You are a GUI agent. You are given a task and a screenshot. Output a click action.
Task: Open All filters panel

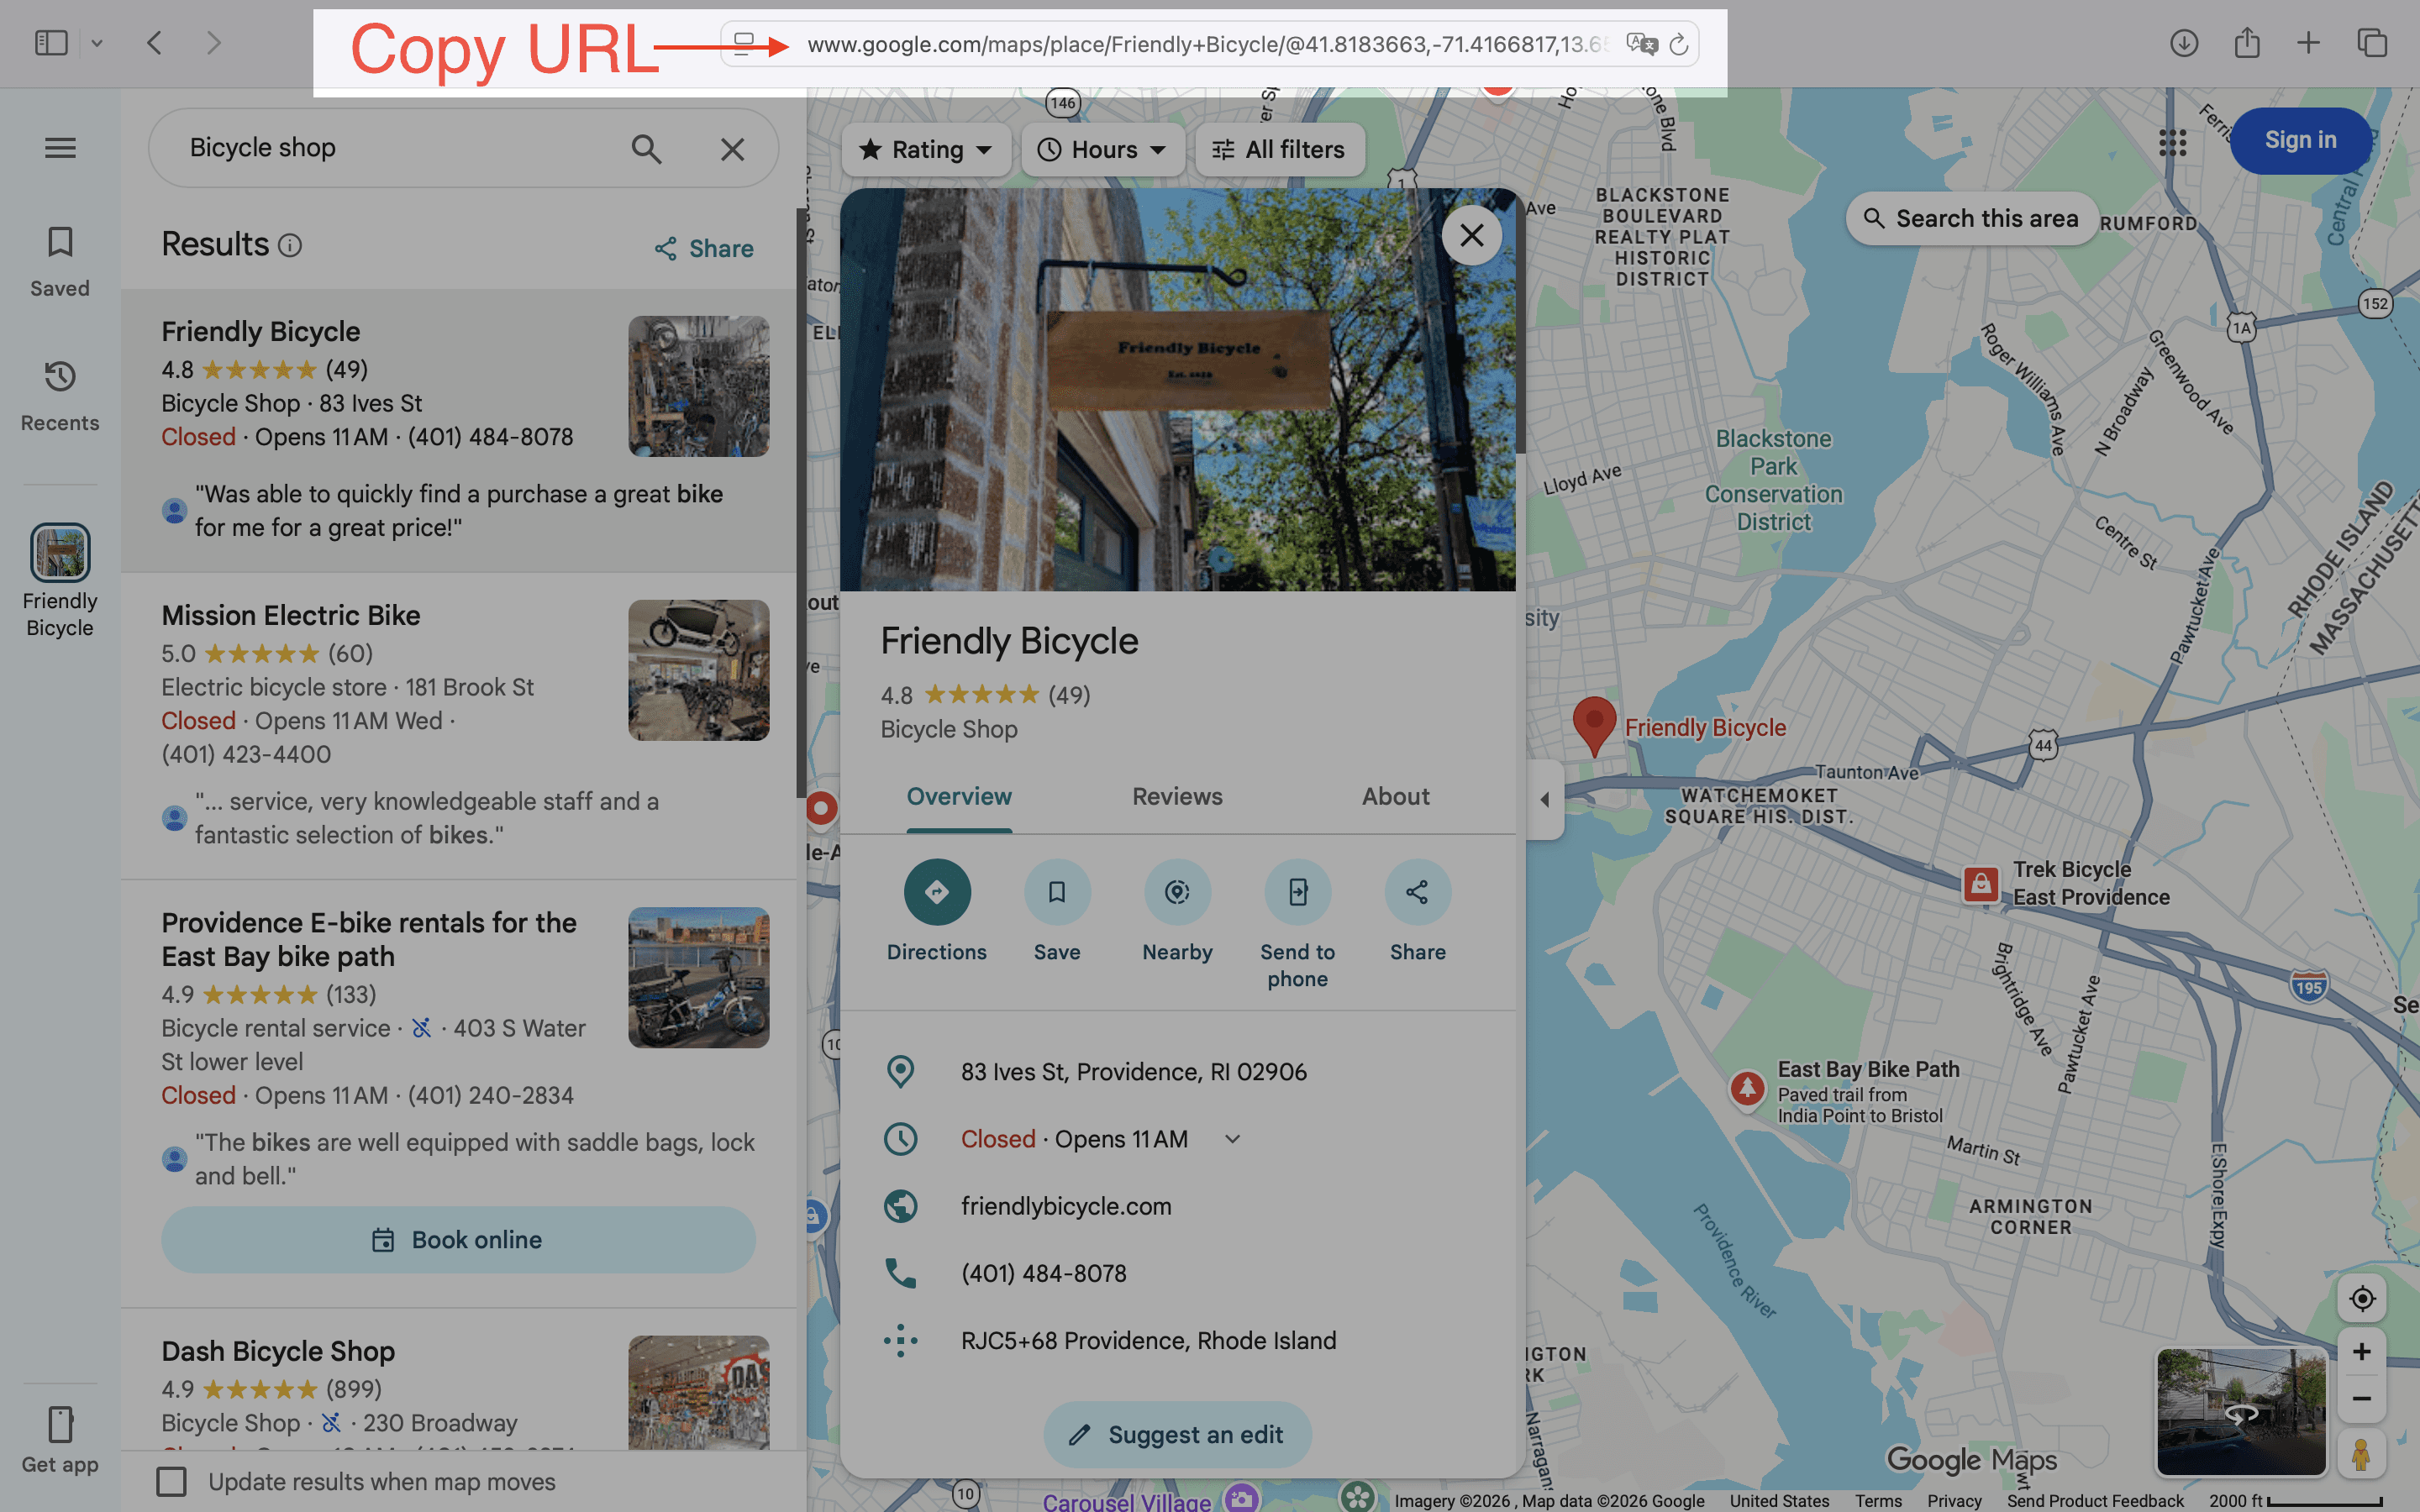coord(1279,150)
